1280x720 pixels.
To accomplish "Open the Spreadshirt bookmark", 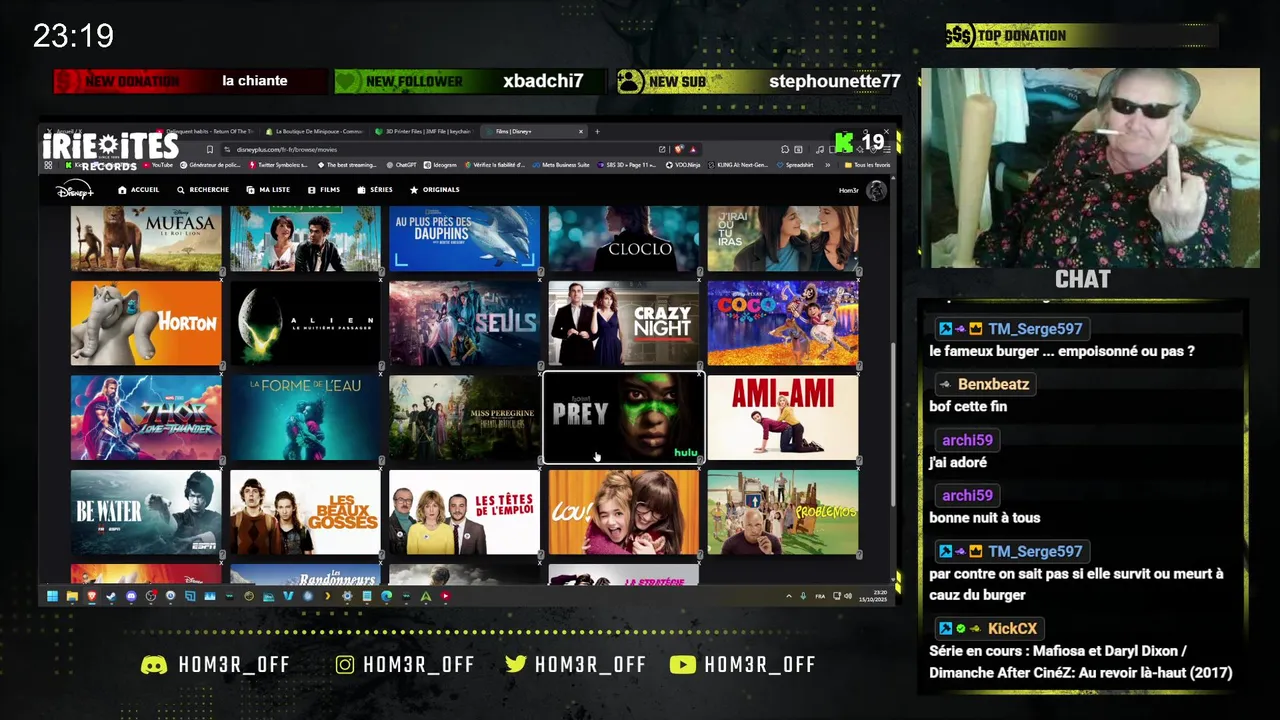I will (x=795, y=165).
